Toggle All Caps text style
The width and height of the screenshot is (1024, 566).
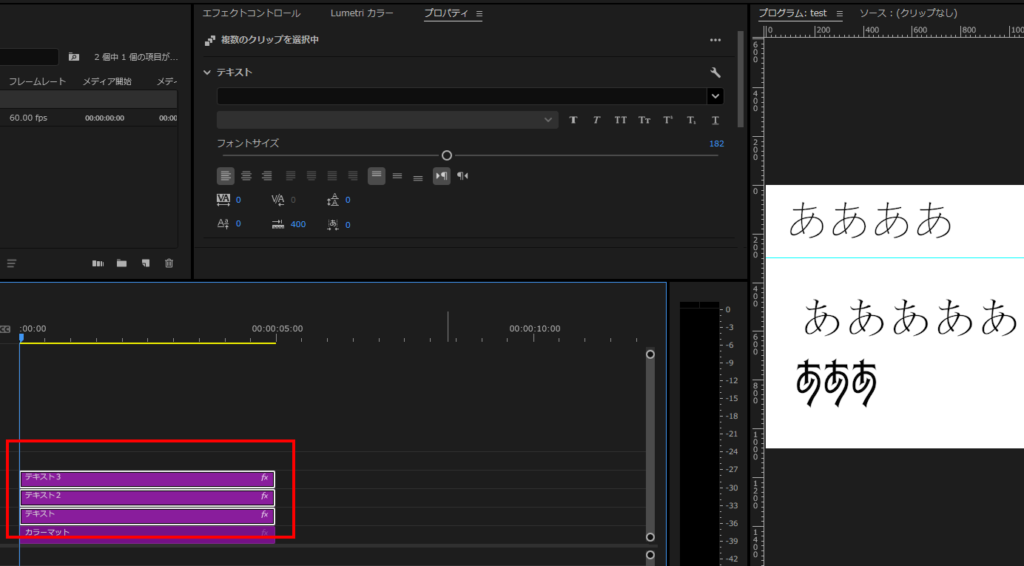[621, 120]
